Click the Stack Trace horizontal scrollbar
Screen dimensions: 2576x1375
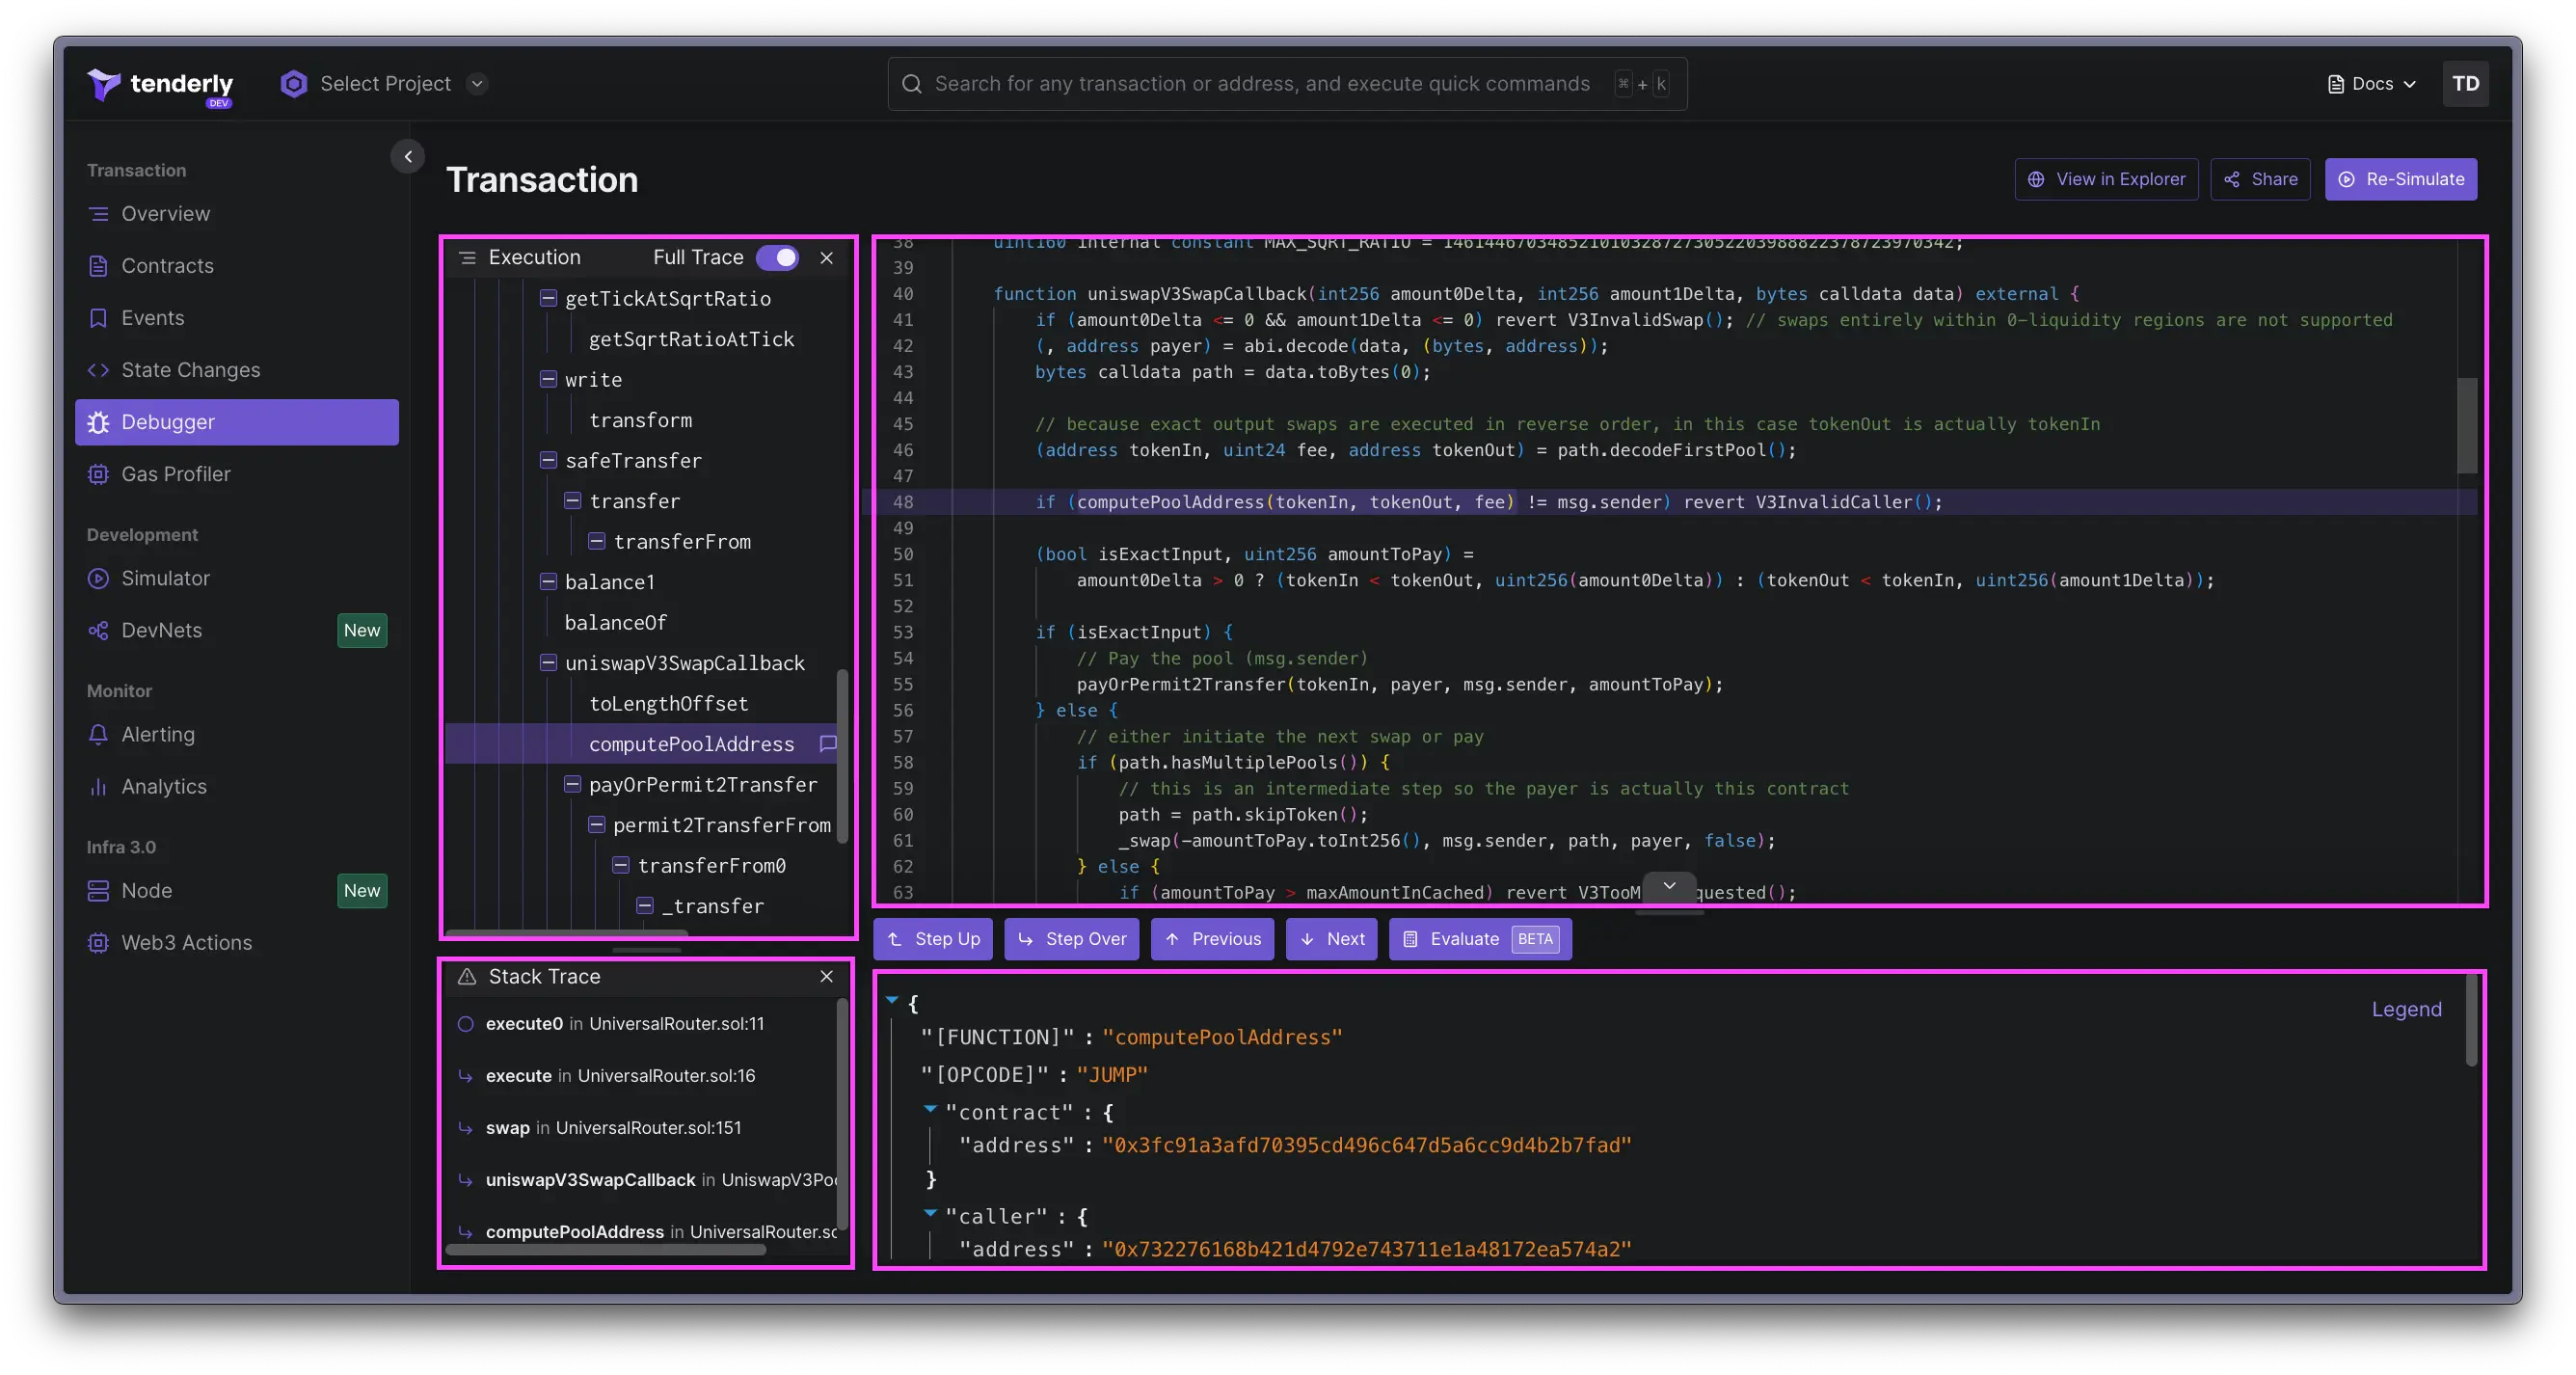click(x=606, y=1249)
